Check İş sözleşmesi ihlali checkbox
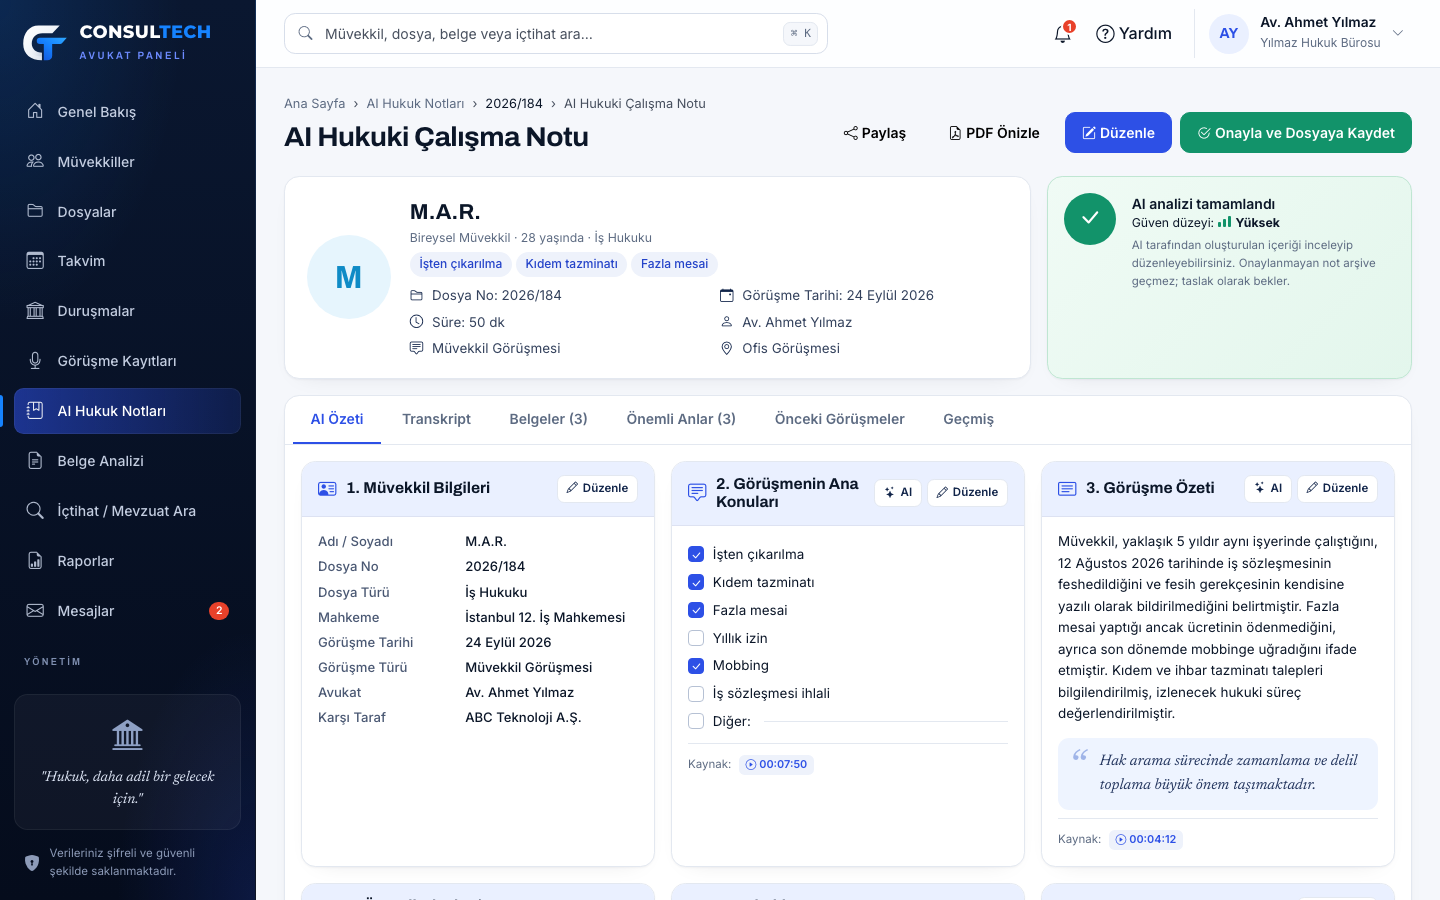Image resolution: width=1440 pixels, height=900 pixels. [x=696, y=694]
